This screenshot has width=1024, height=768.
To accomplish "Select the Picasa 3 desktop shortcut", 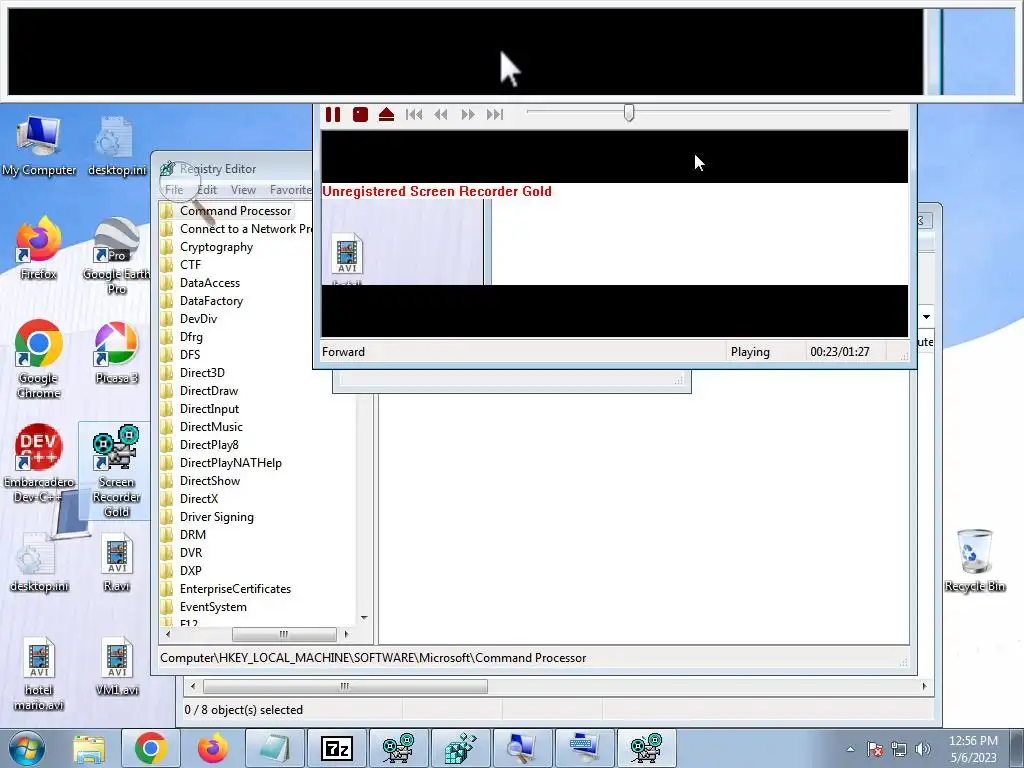I will coord(116,353).
